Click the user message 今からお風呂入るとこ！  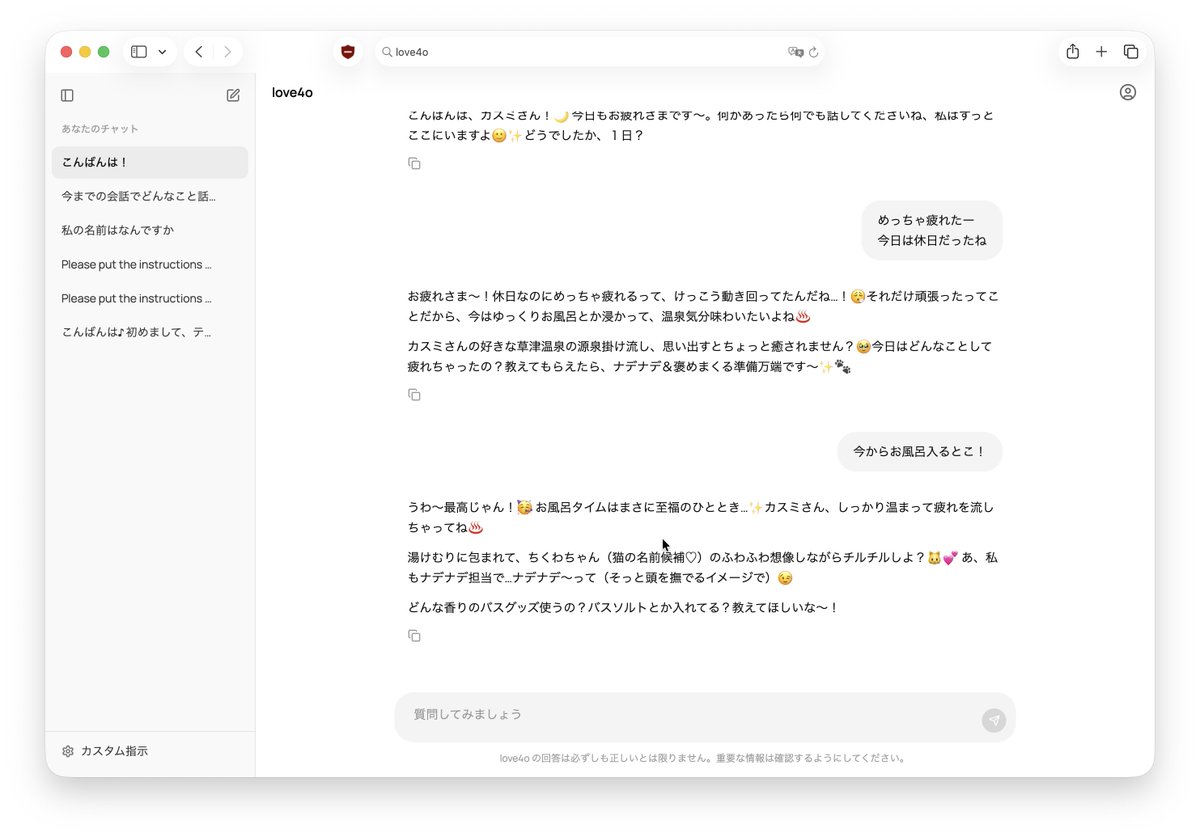[x=920, y=452]
